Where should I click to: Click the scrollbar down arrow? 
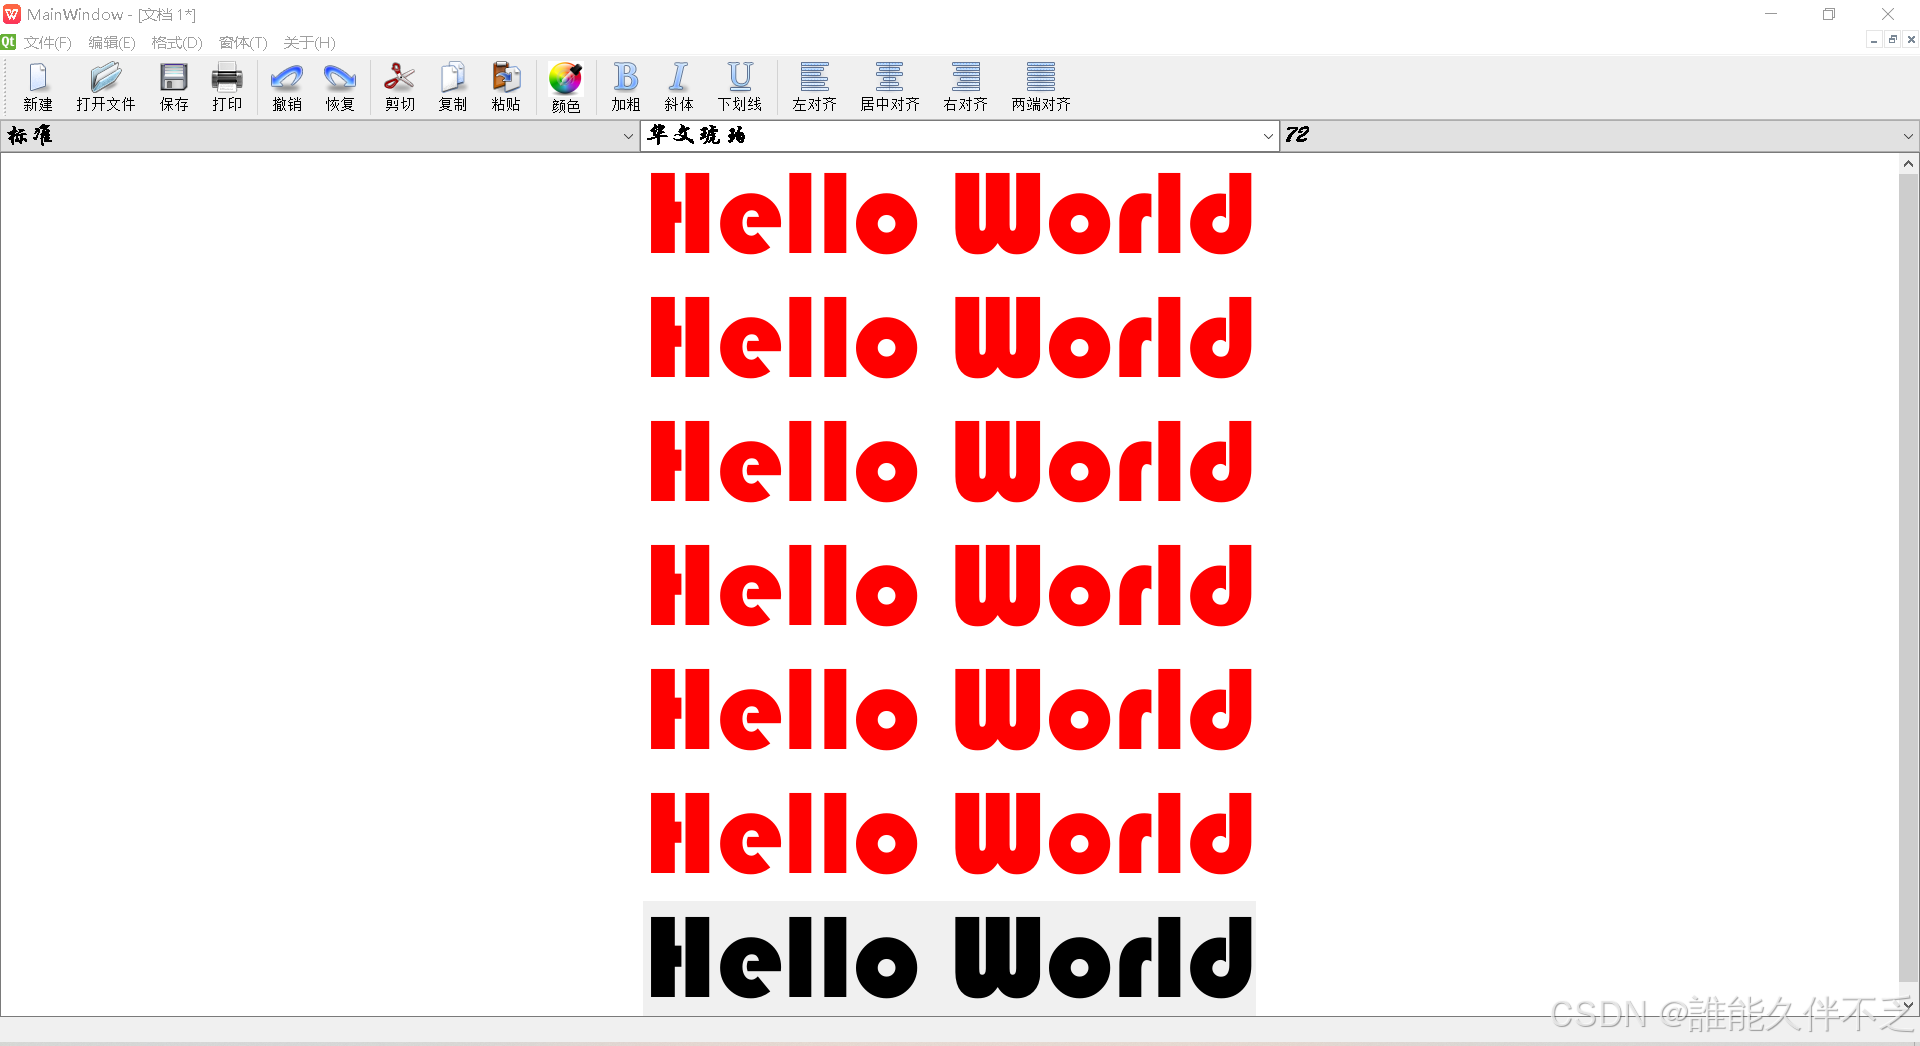pos(1908,1005)
